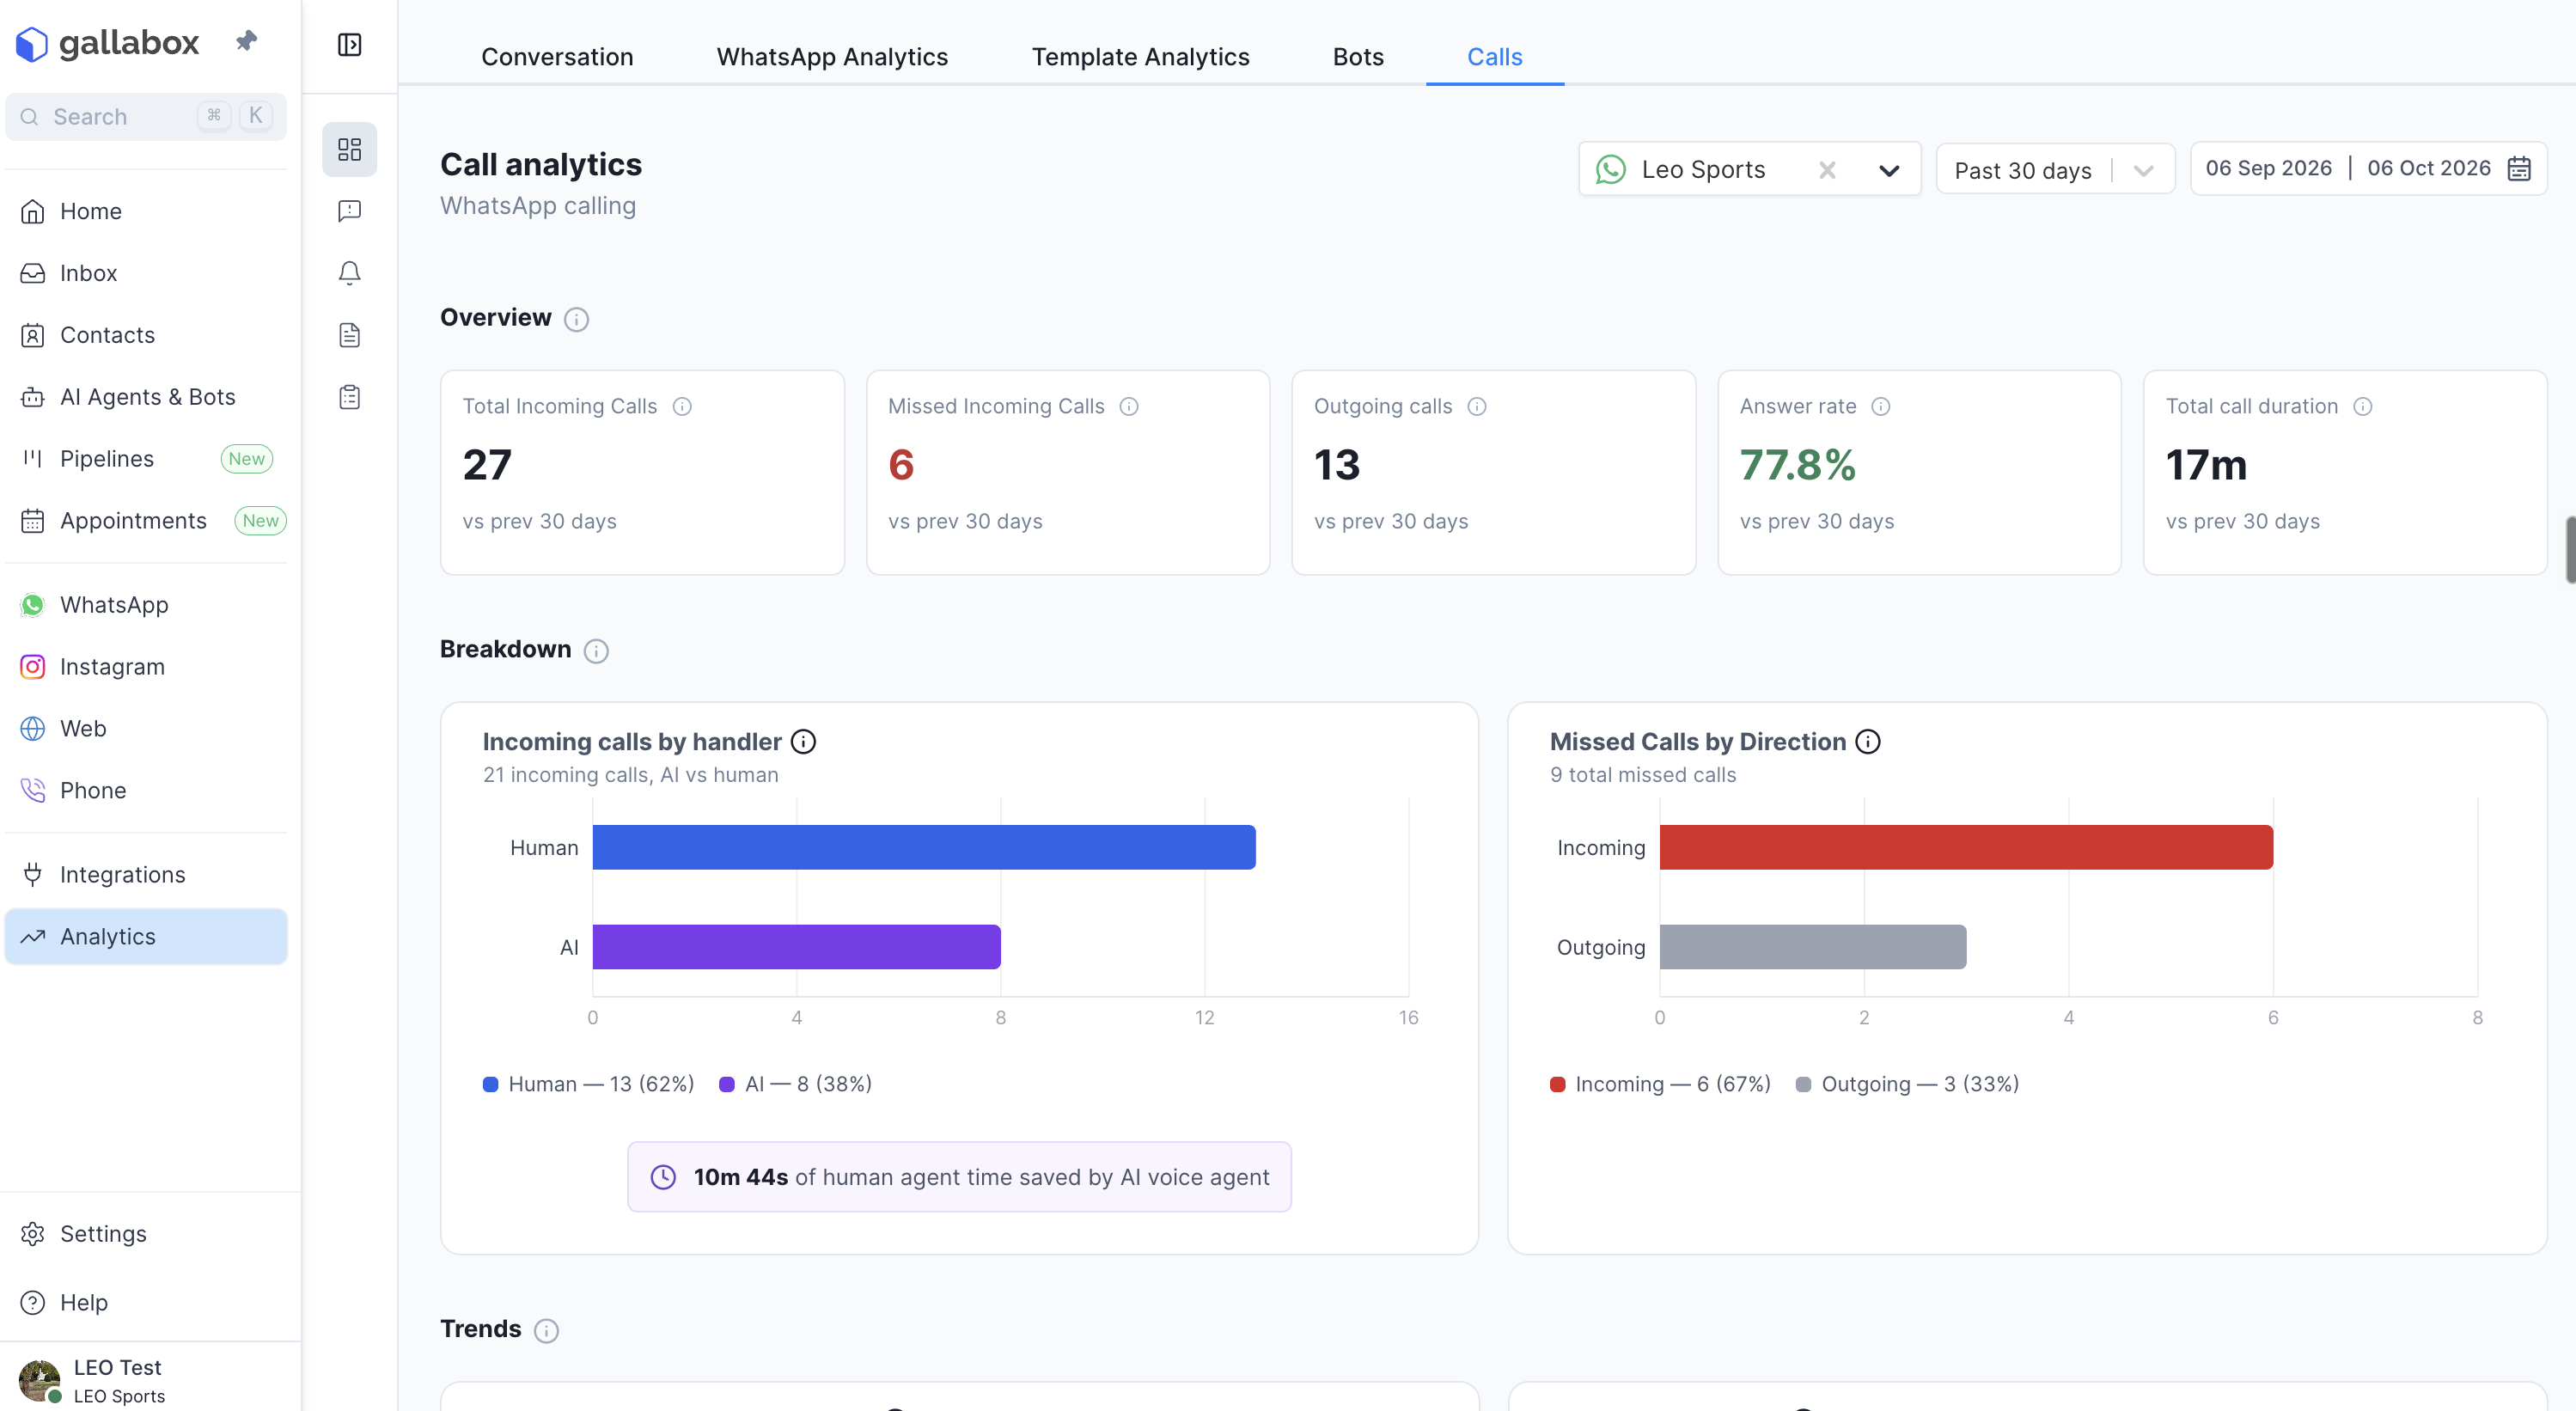The width and height of the screenshot is (2576, 1411).
Task: Switch to the Template Analytics tab
Action: [x=1141, y=57]
